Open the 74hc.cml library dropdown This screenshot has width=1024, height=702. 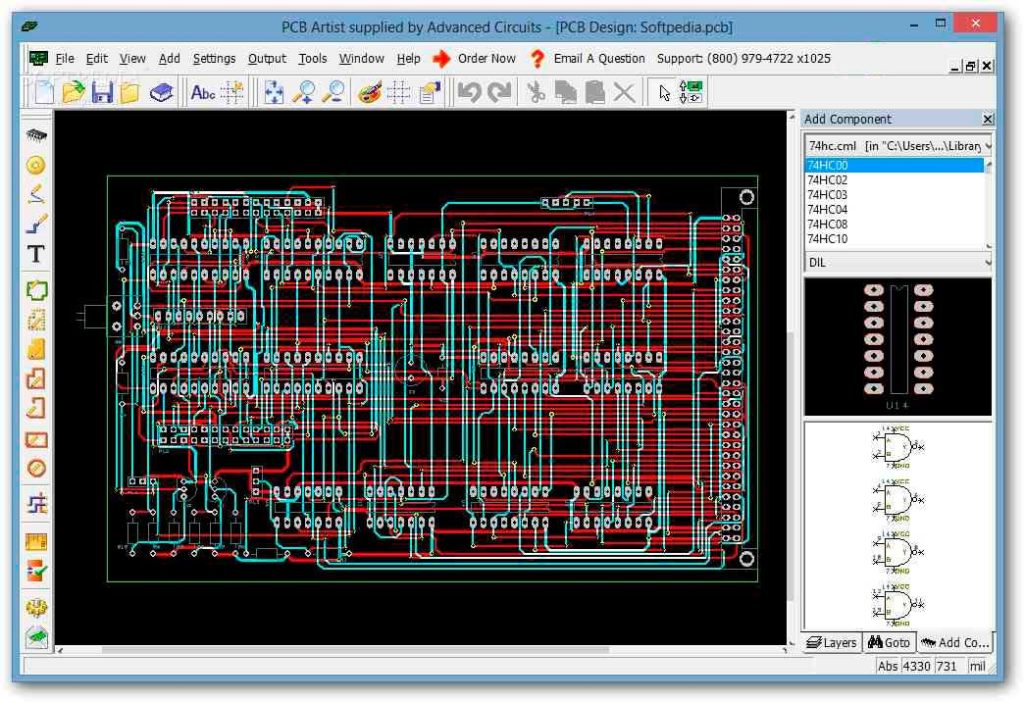(x=987, y=146)
